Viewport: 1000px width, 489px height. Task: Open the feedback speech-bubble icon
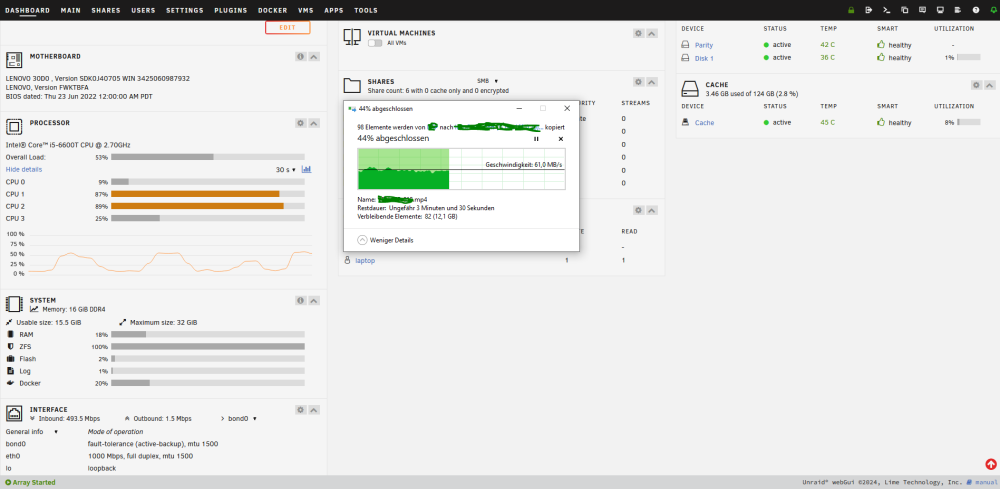(922, 10)
